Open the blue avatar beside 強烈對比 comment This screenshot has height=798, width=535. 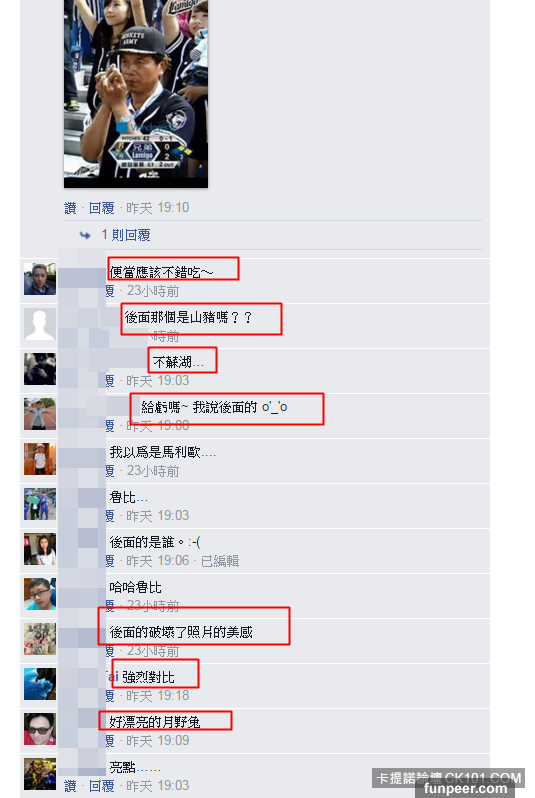click(x=40, y=684)
